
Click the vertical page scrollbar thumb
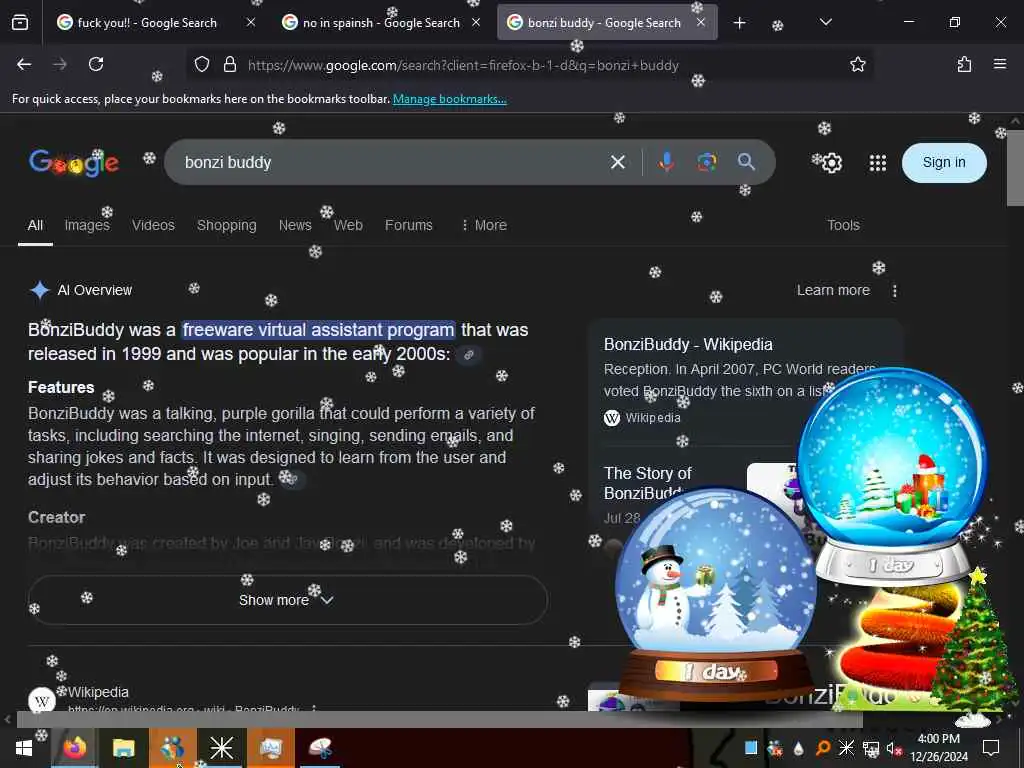[1015, 168]
